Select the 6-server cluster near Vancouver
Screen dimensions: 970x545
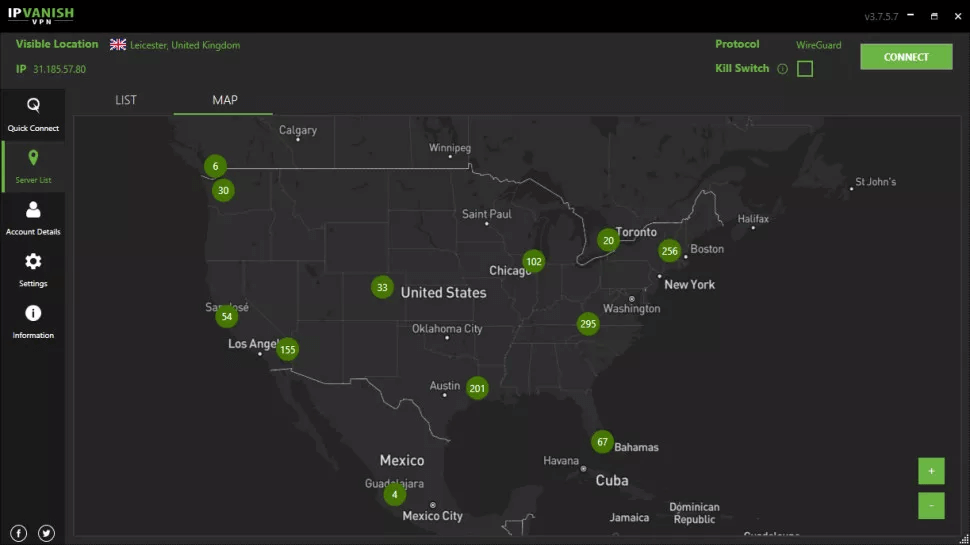coord(215,166)
